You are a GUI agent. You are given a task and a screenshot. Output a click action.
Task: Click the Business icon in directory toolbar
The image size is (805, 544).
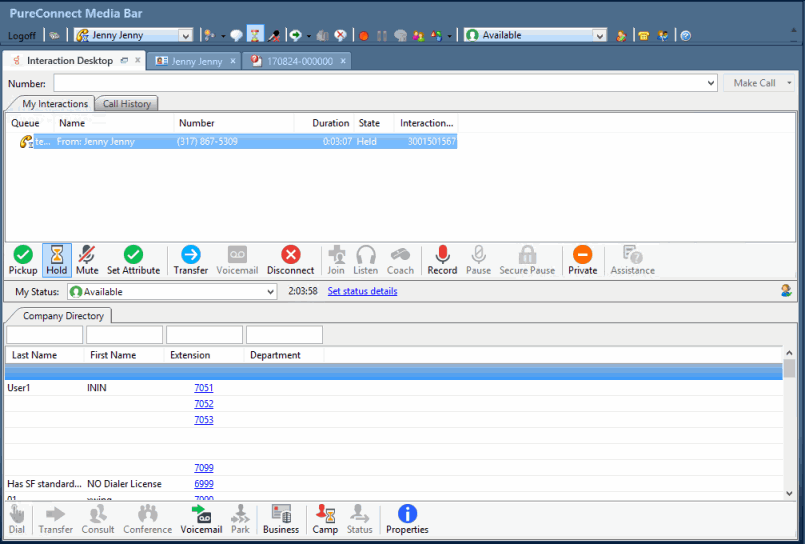pos(281,519)
